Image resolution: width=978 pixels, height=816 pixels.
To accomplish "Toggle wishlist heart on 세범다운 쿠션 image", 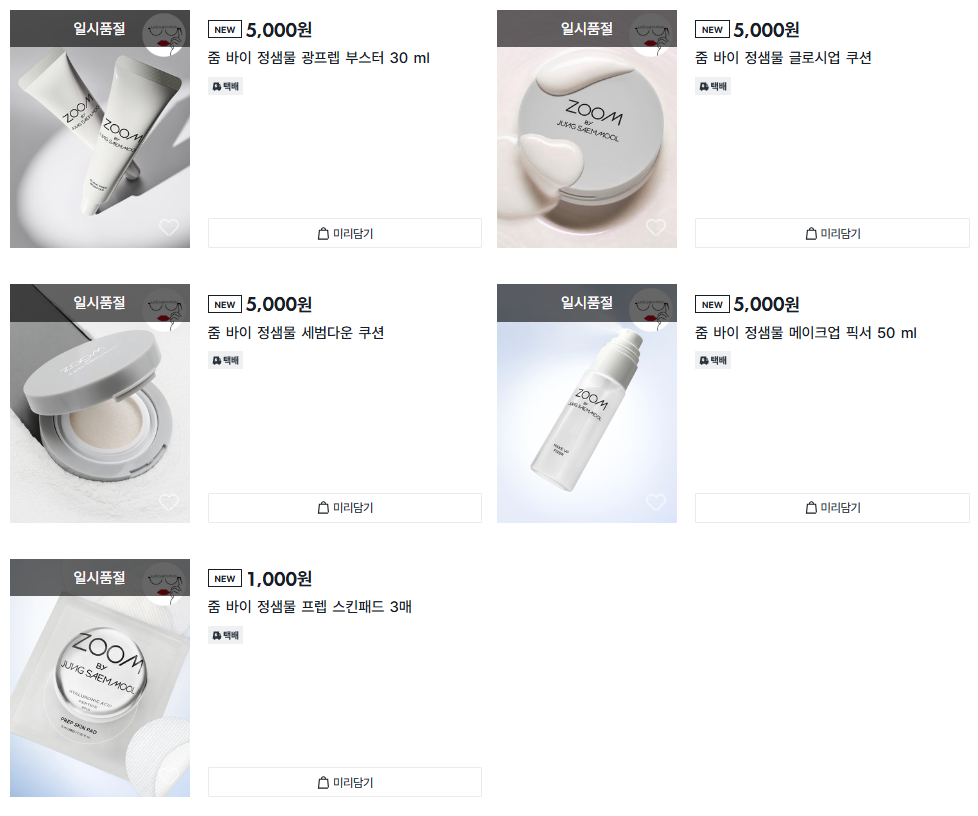I will point(168,502).
